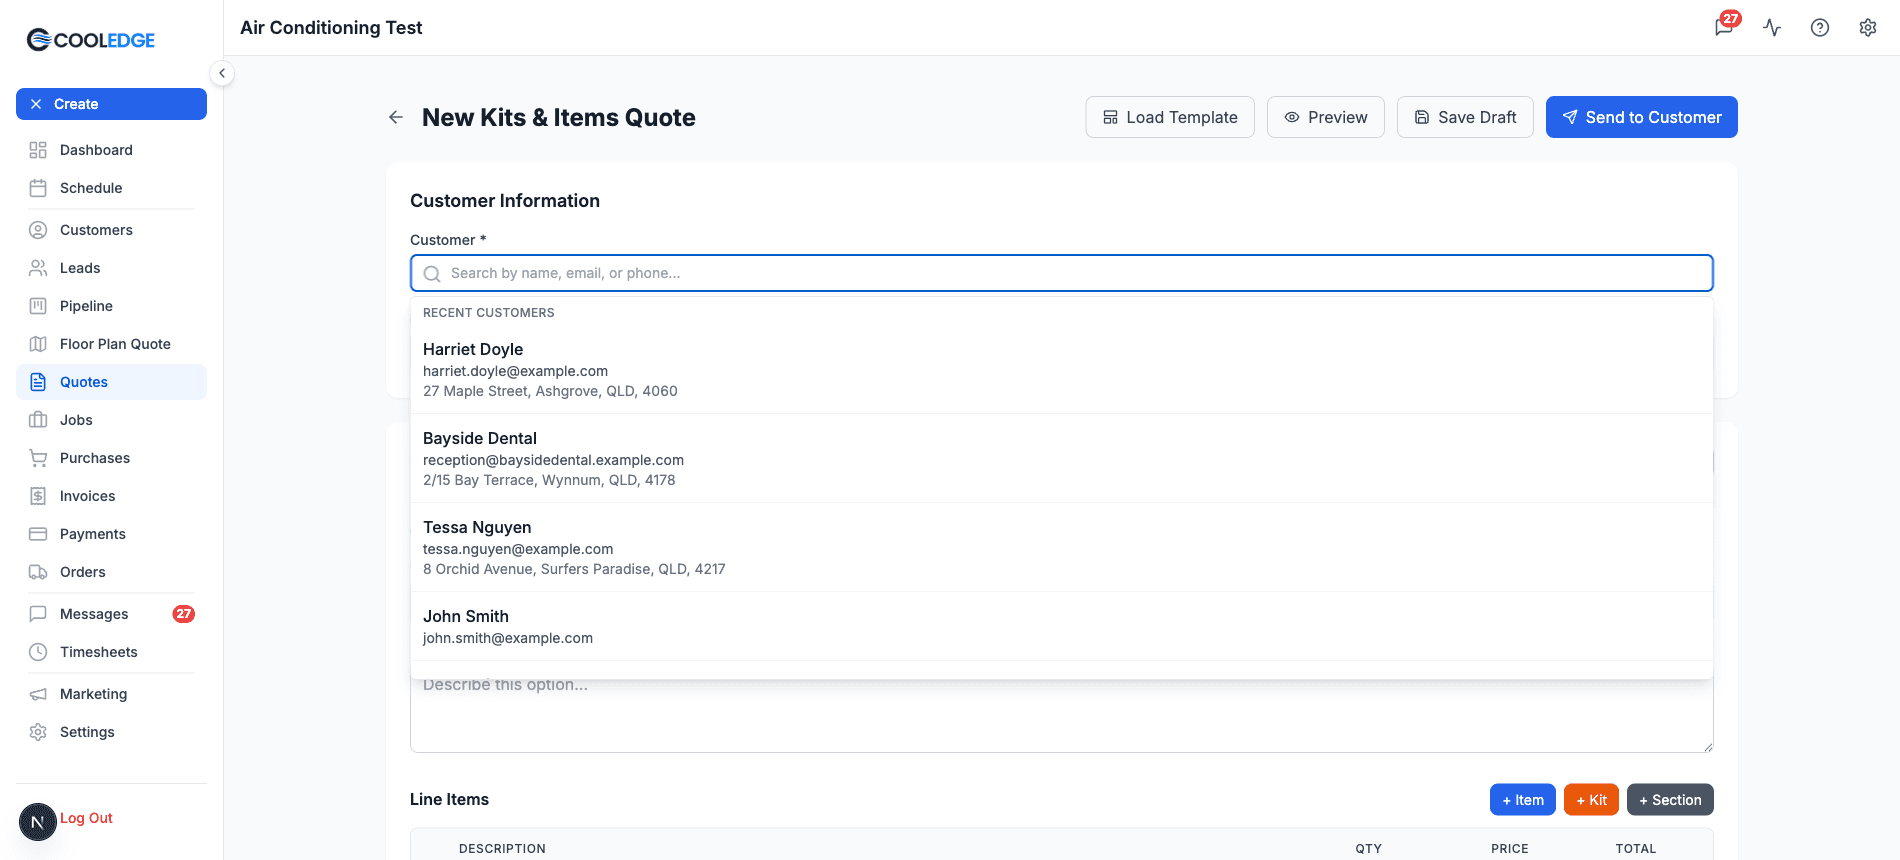
Task: Navigate to Customers in sidebar
Action: pyautogui.click(x=111, y=230)
